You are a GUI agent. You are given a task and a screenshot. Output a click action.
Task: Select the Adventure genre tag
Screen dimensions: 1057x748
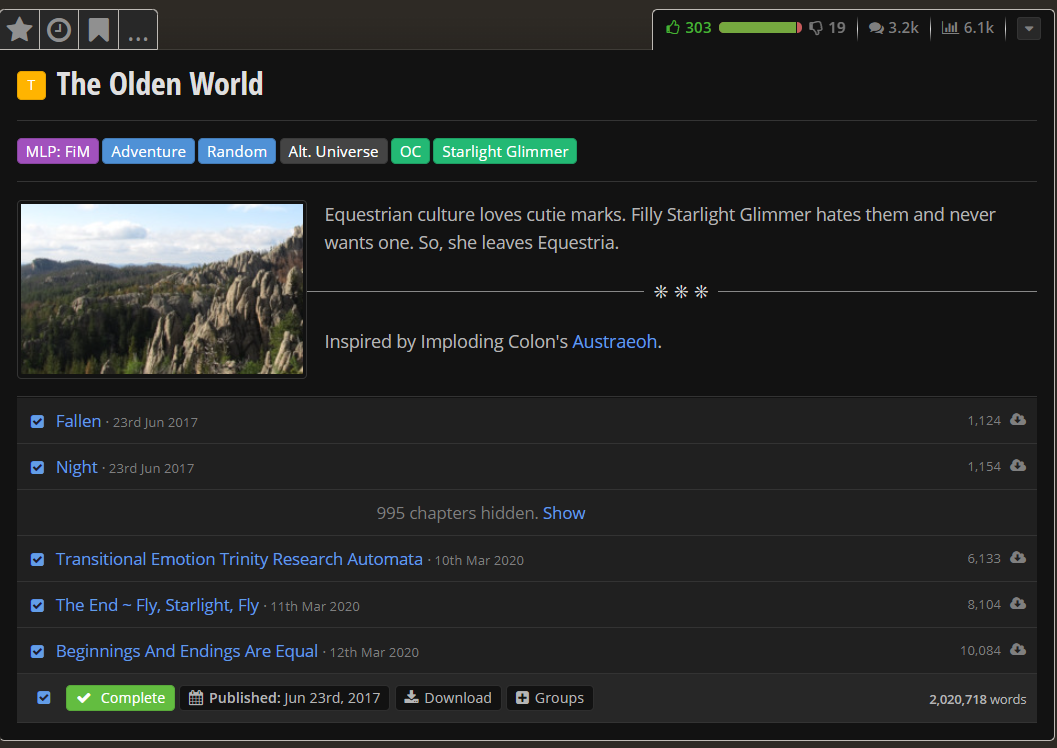148,152
